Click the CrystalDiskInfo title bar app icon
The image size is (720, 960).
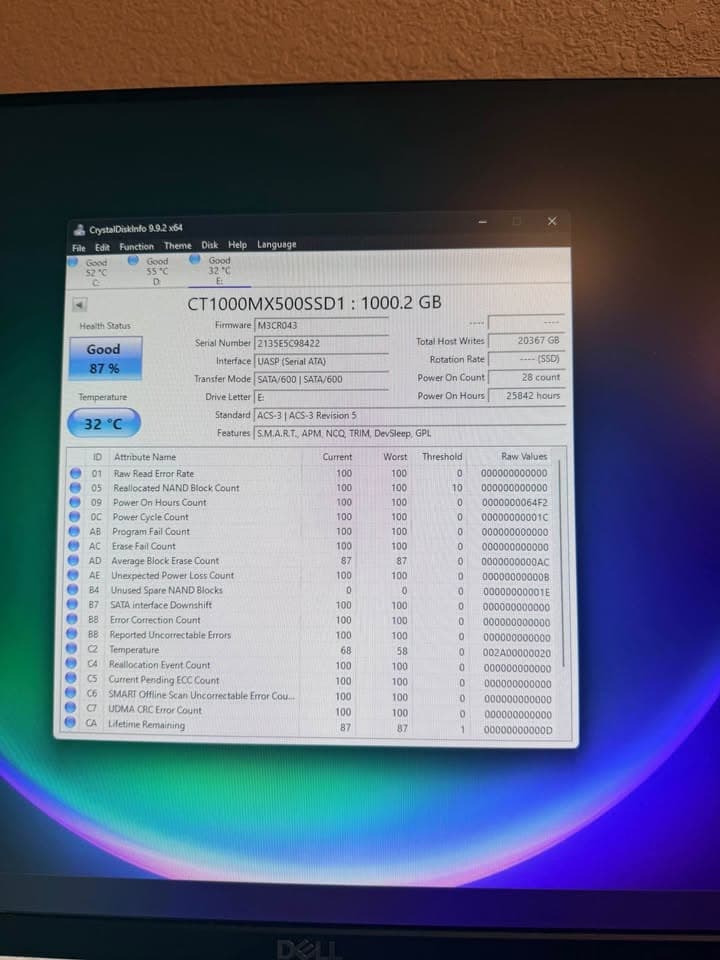click(x=79, y=230)
